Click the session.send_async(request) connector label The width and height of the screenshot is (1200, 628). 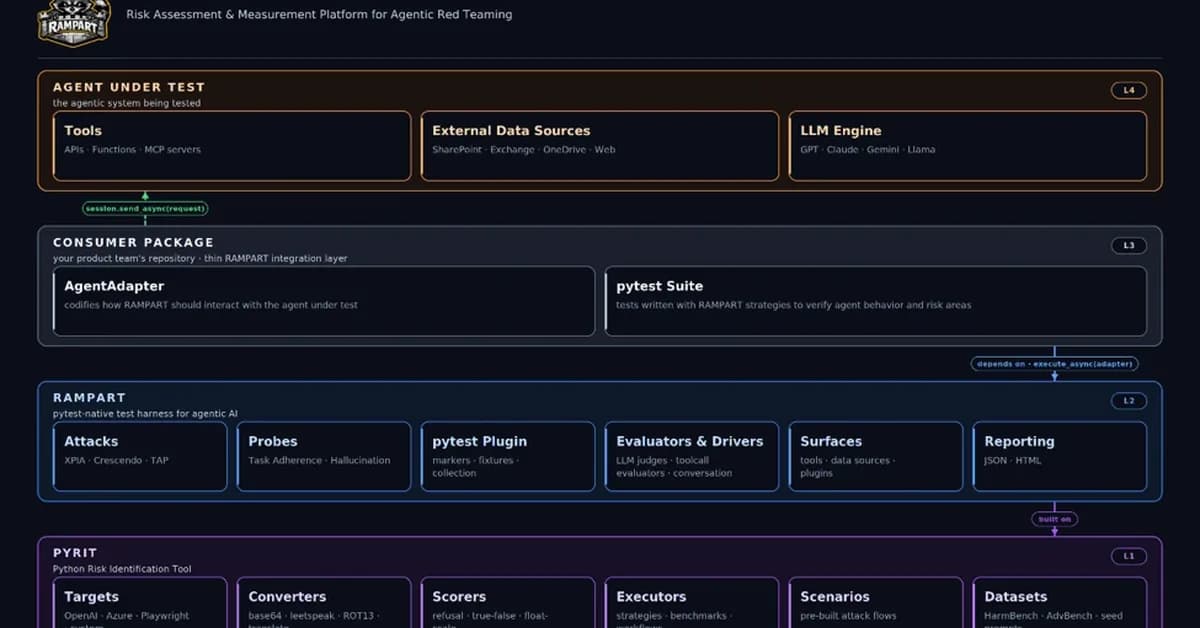pyautogui.click(x=145, y=209)
